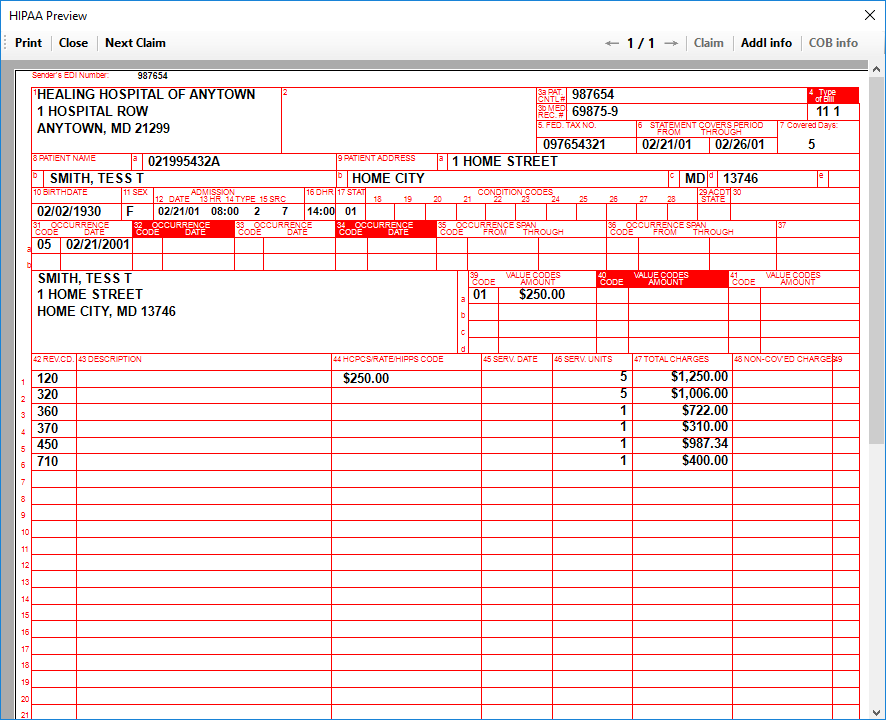The height and width of the screenshot is (720, 886).
Task: Click patient address 1 HOME STREET field
Action: pyautogui.click(x=653, y=162)
